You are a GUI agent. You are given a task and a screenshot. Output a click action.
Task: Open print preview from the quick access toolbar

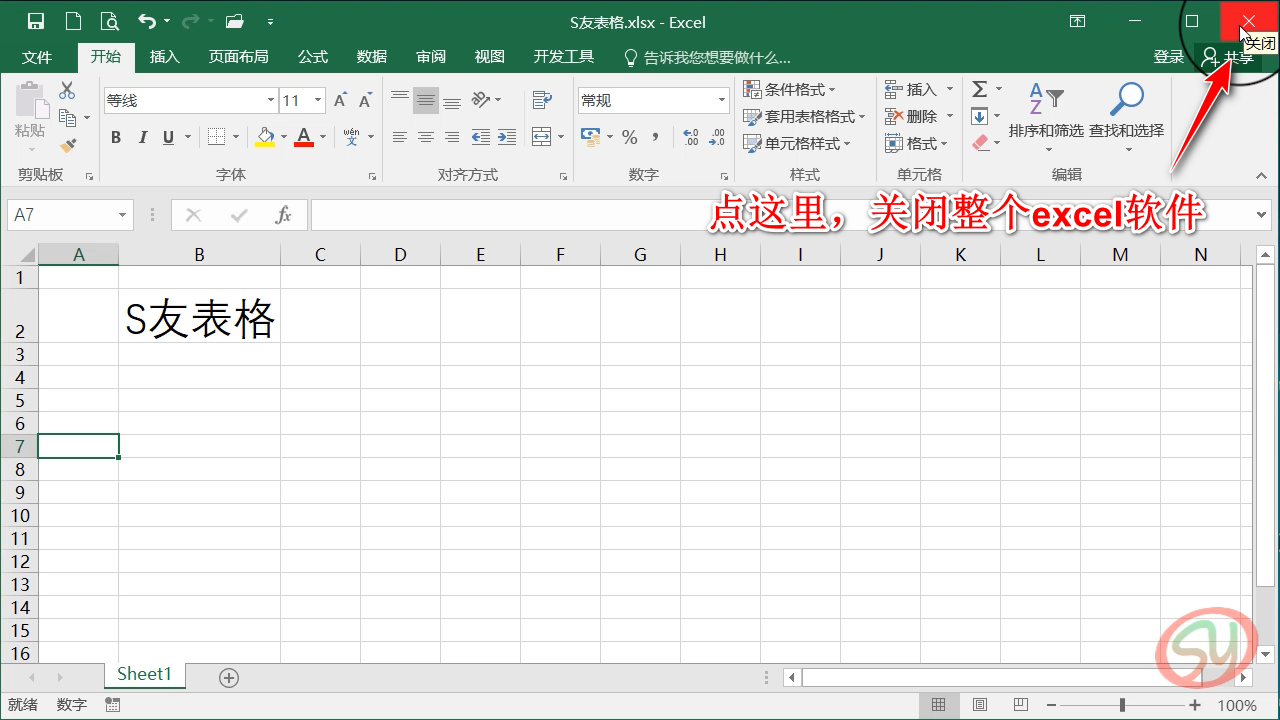pos(109,21)
